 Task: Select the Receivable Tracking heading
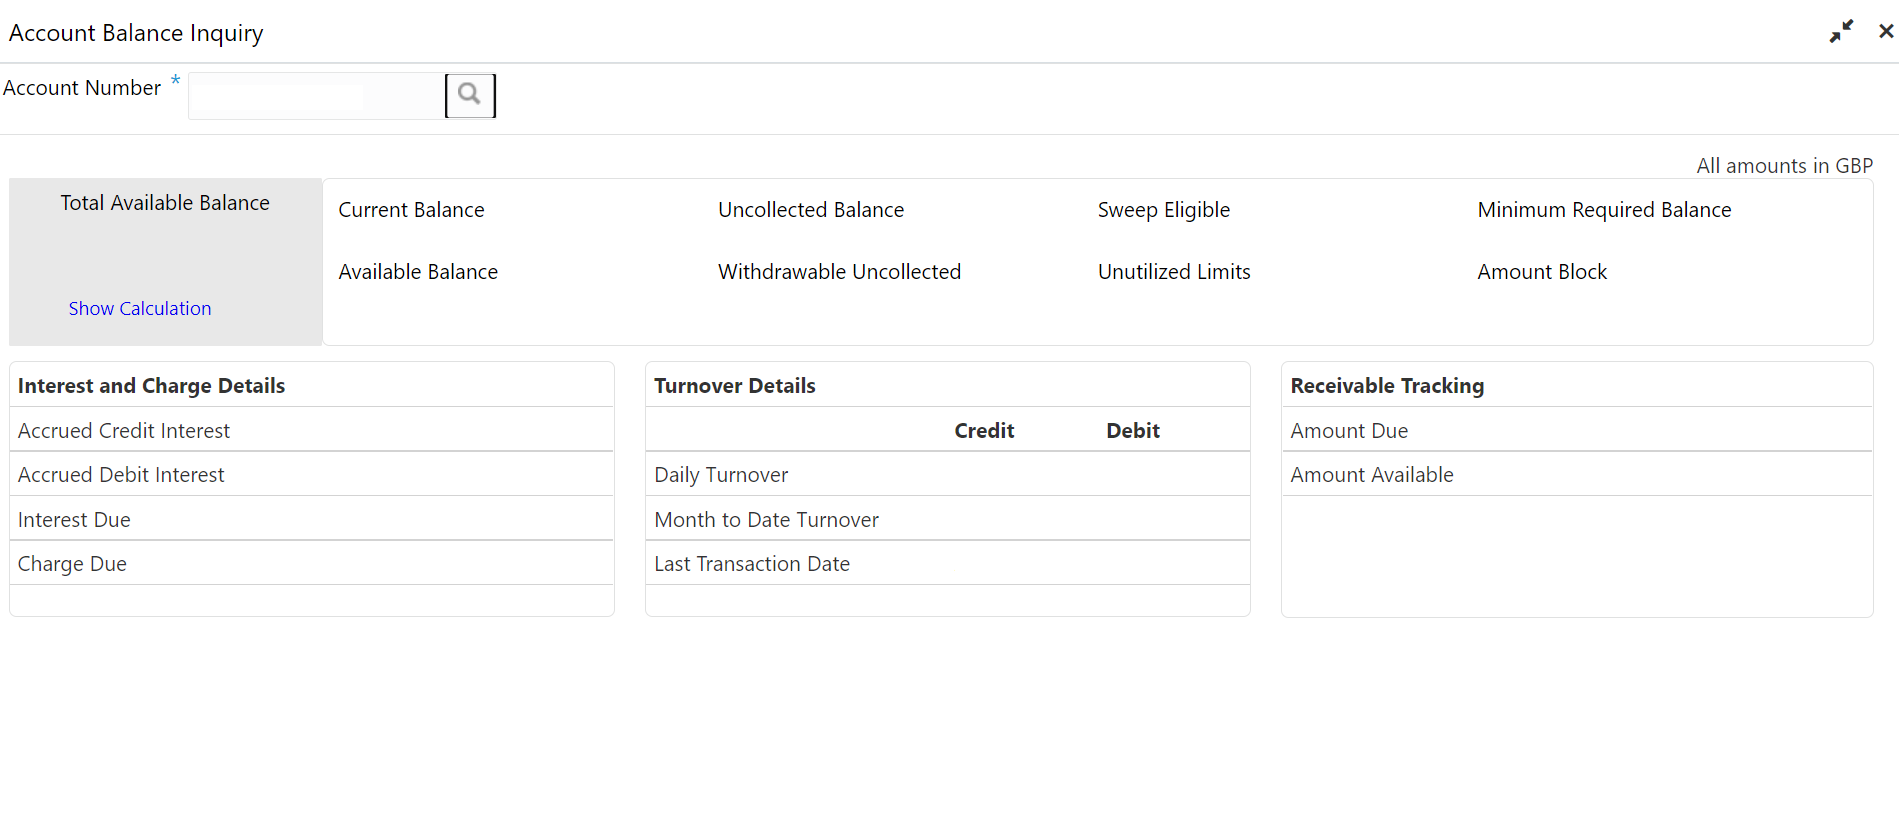pos(1387,386)
